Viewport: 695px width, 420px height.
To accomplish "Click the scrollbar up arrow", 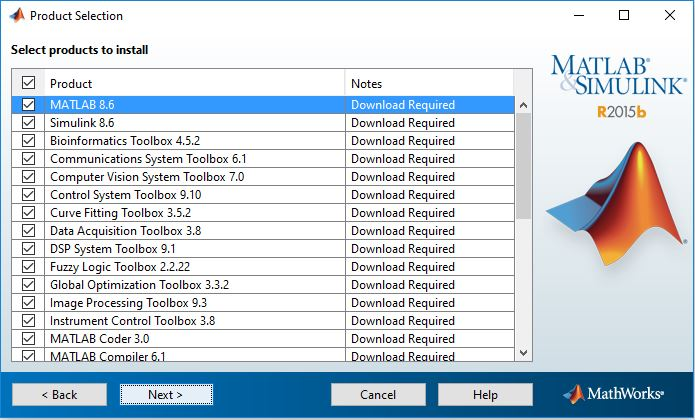I will pyautogui.click(x=523, y=105).
